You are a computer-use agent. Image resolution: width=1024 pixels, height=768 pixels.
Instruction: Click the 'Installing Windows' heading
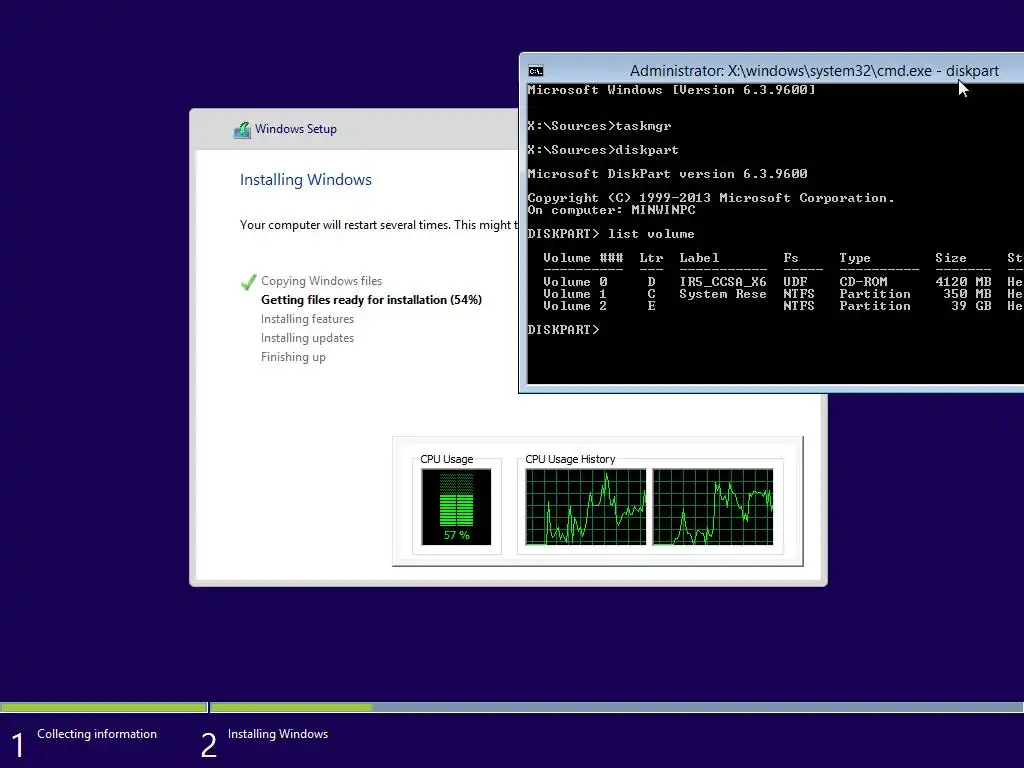[x=306, y=180]
